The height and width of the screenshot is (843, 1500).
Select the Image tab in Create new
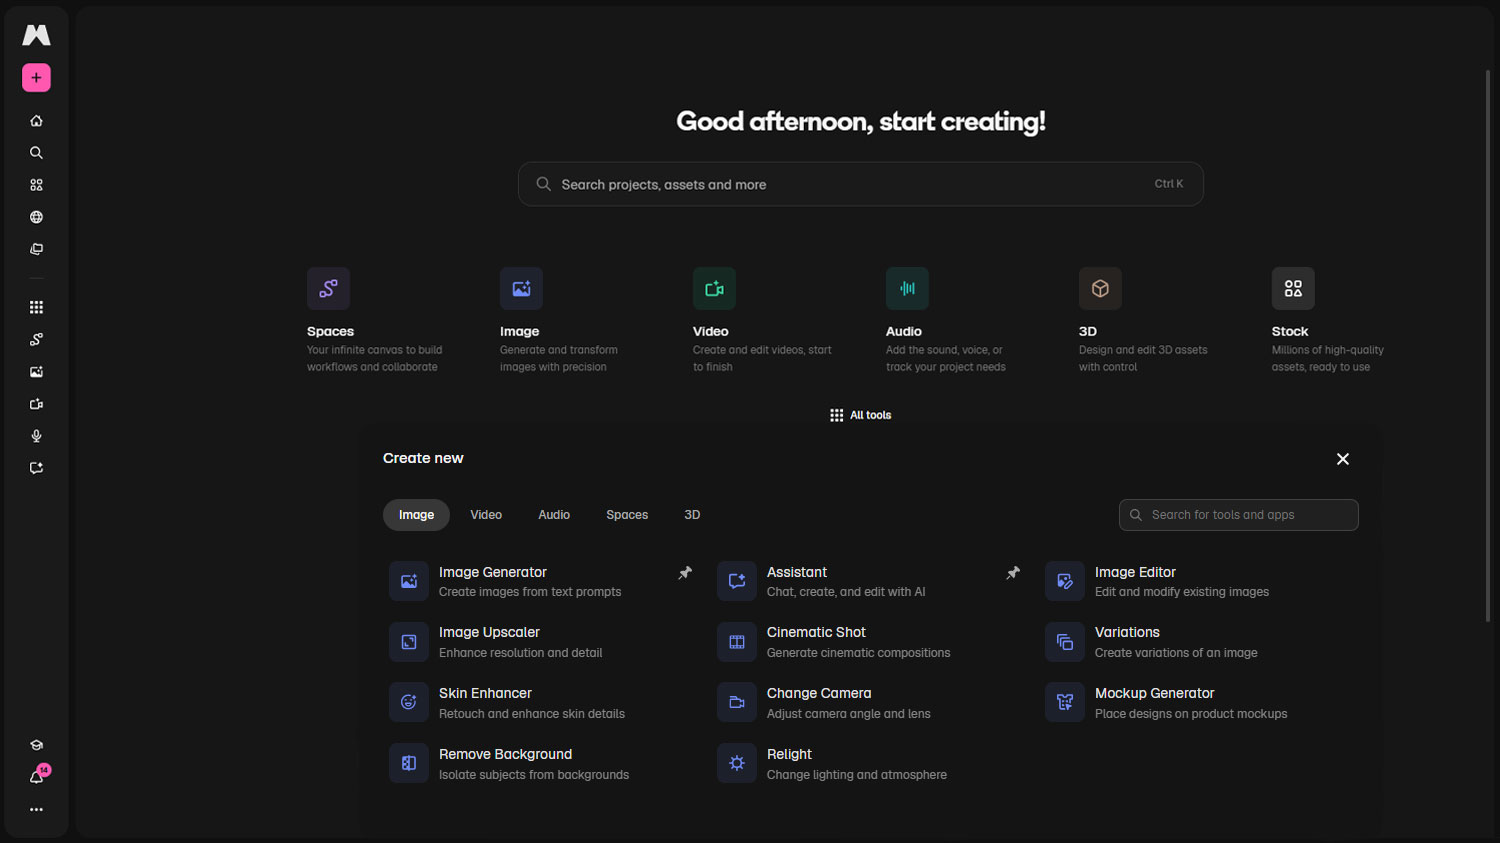point(416,515)
